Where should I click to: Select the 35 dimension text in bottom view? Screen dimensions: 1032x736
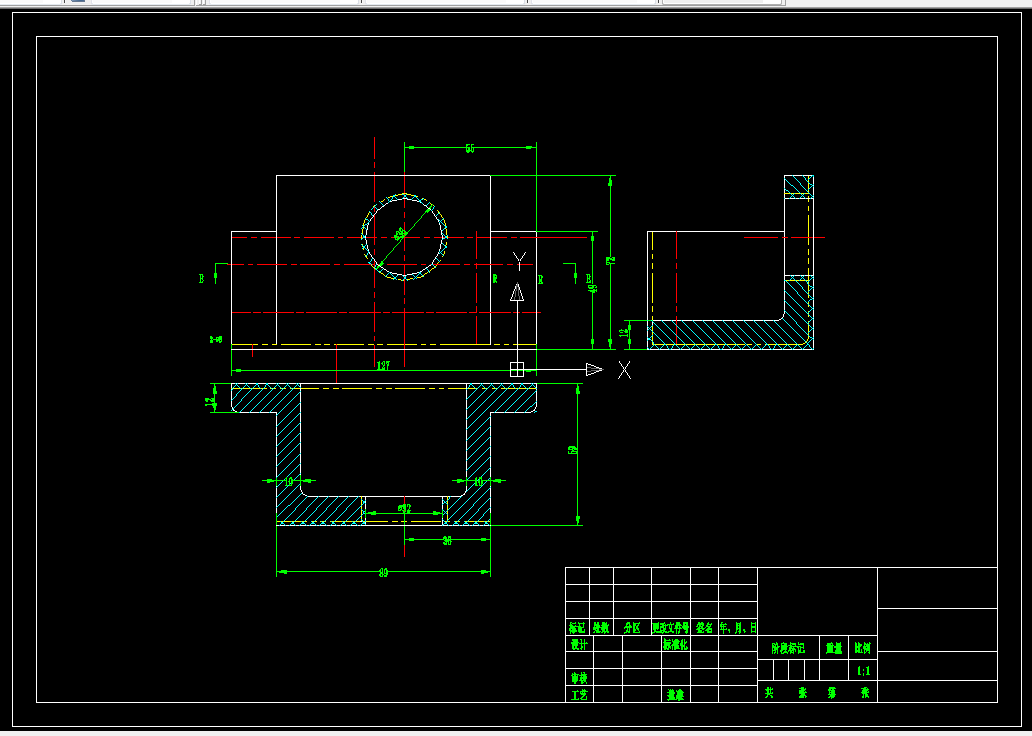click(447, 541)
